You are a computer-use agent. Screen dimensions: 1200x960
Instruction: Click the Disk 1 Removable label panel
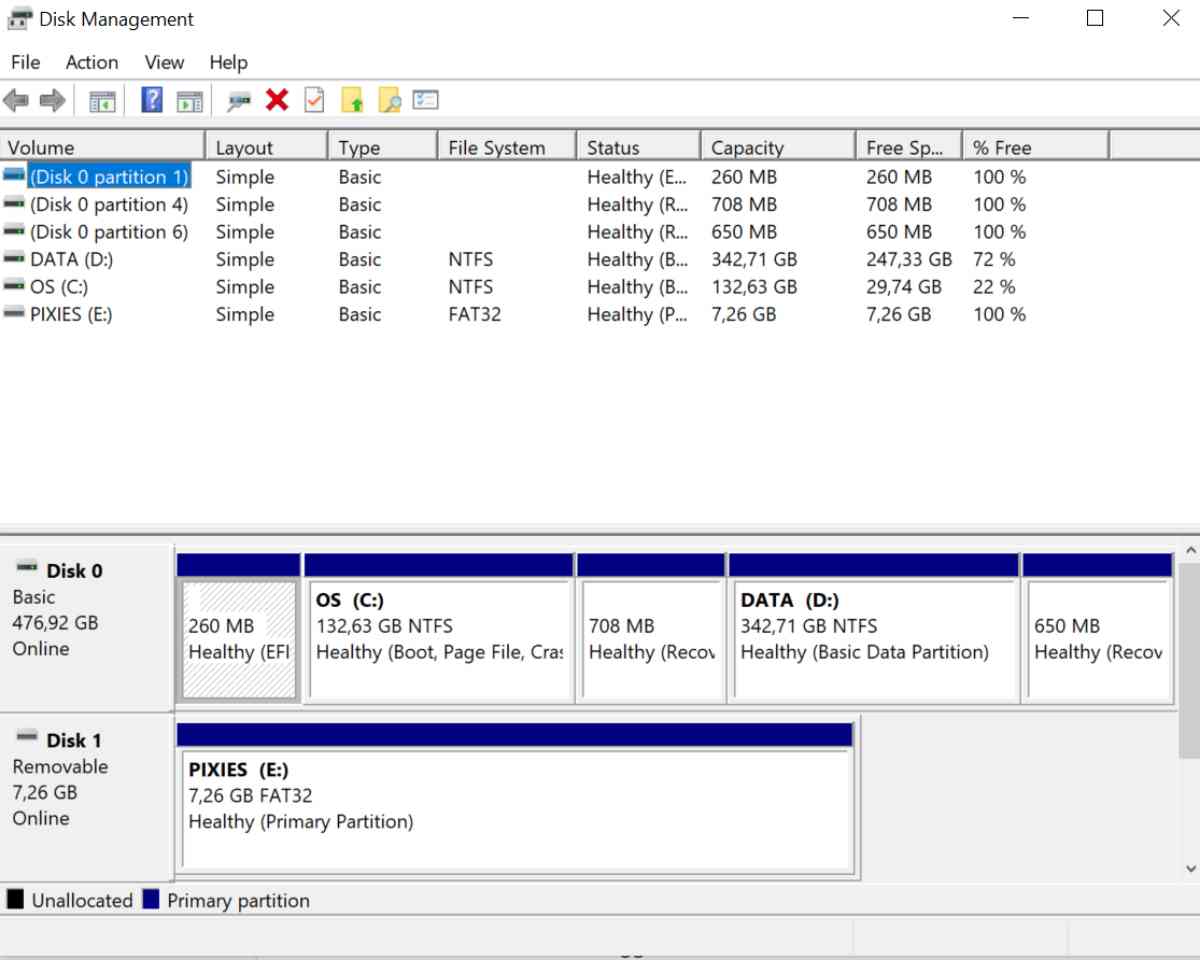[87, 780]
